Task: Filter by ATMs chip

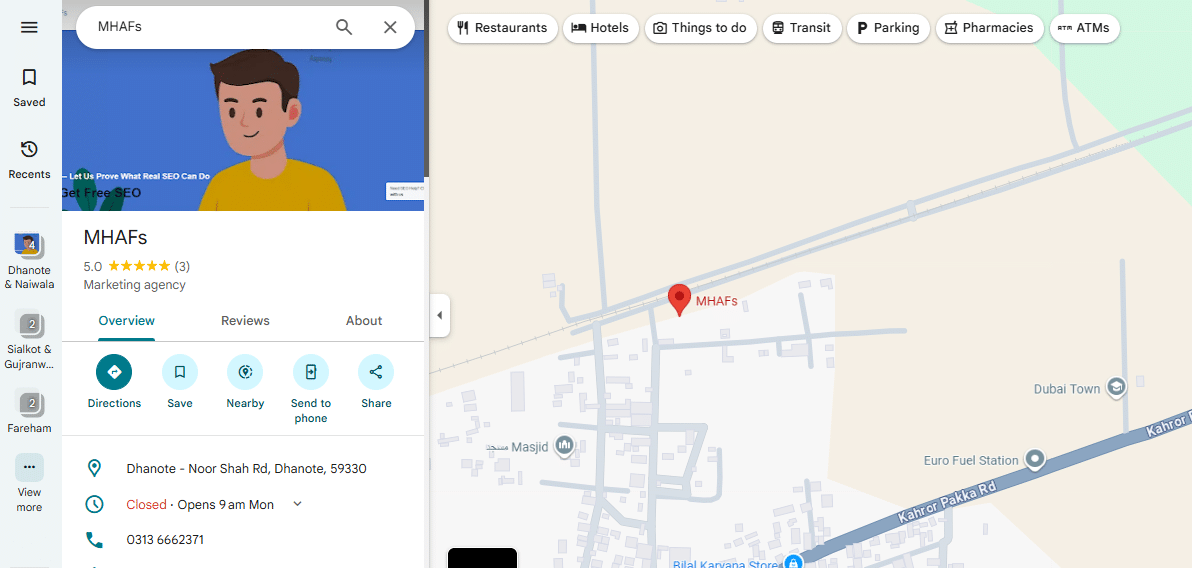Action: [x=1084, y=28]
